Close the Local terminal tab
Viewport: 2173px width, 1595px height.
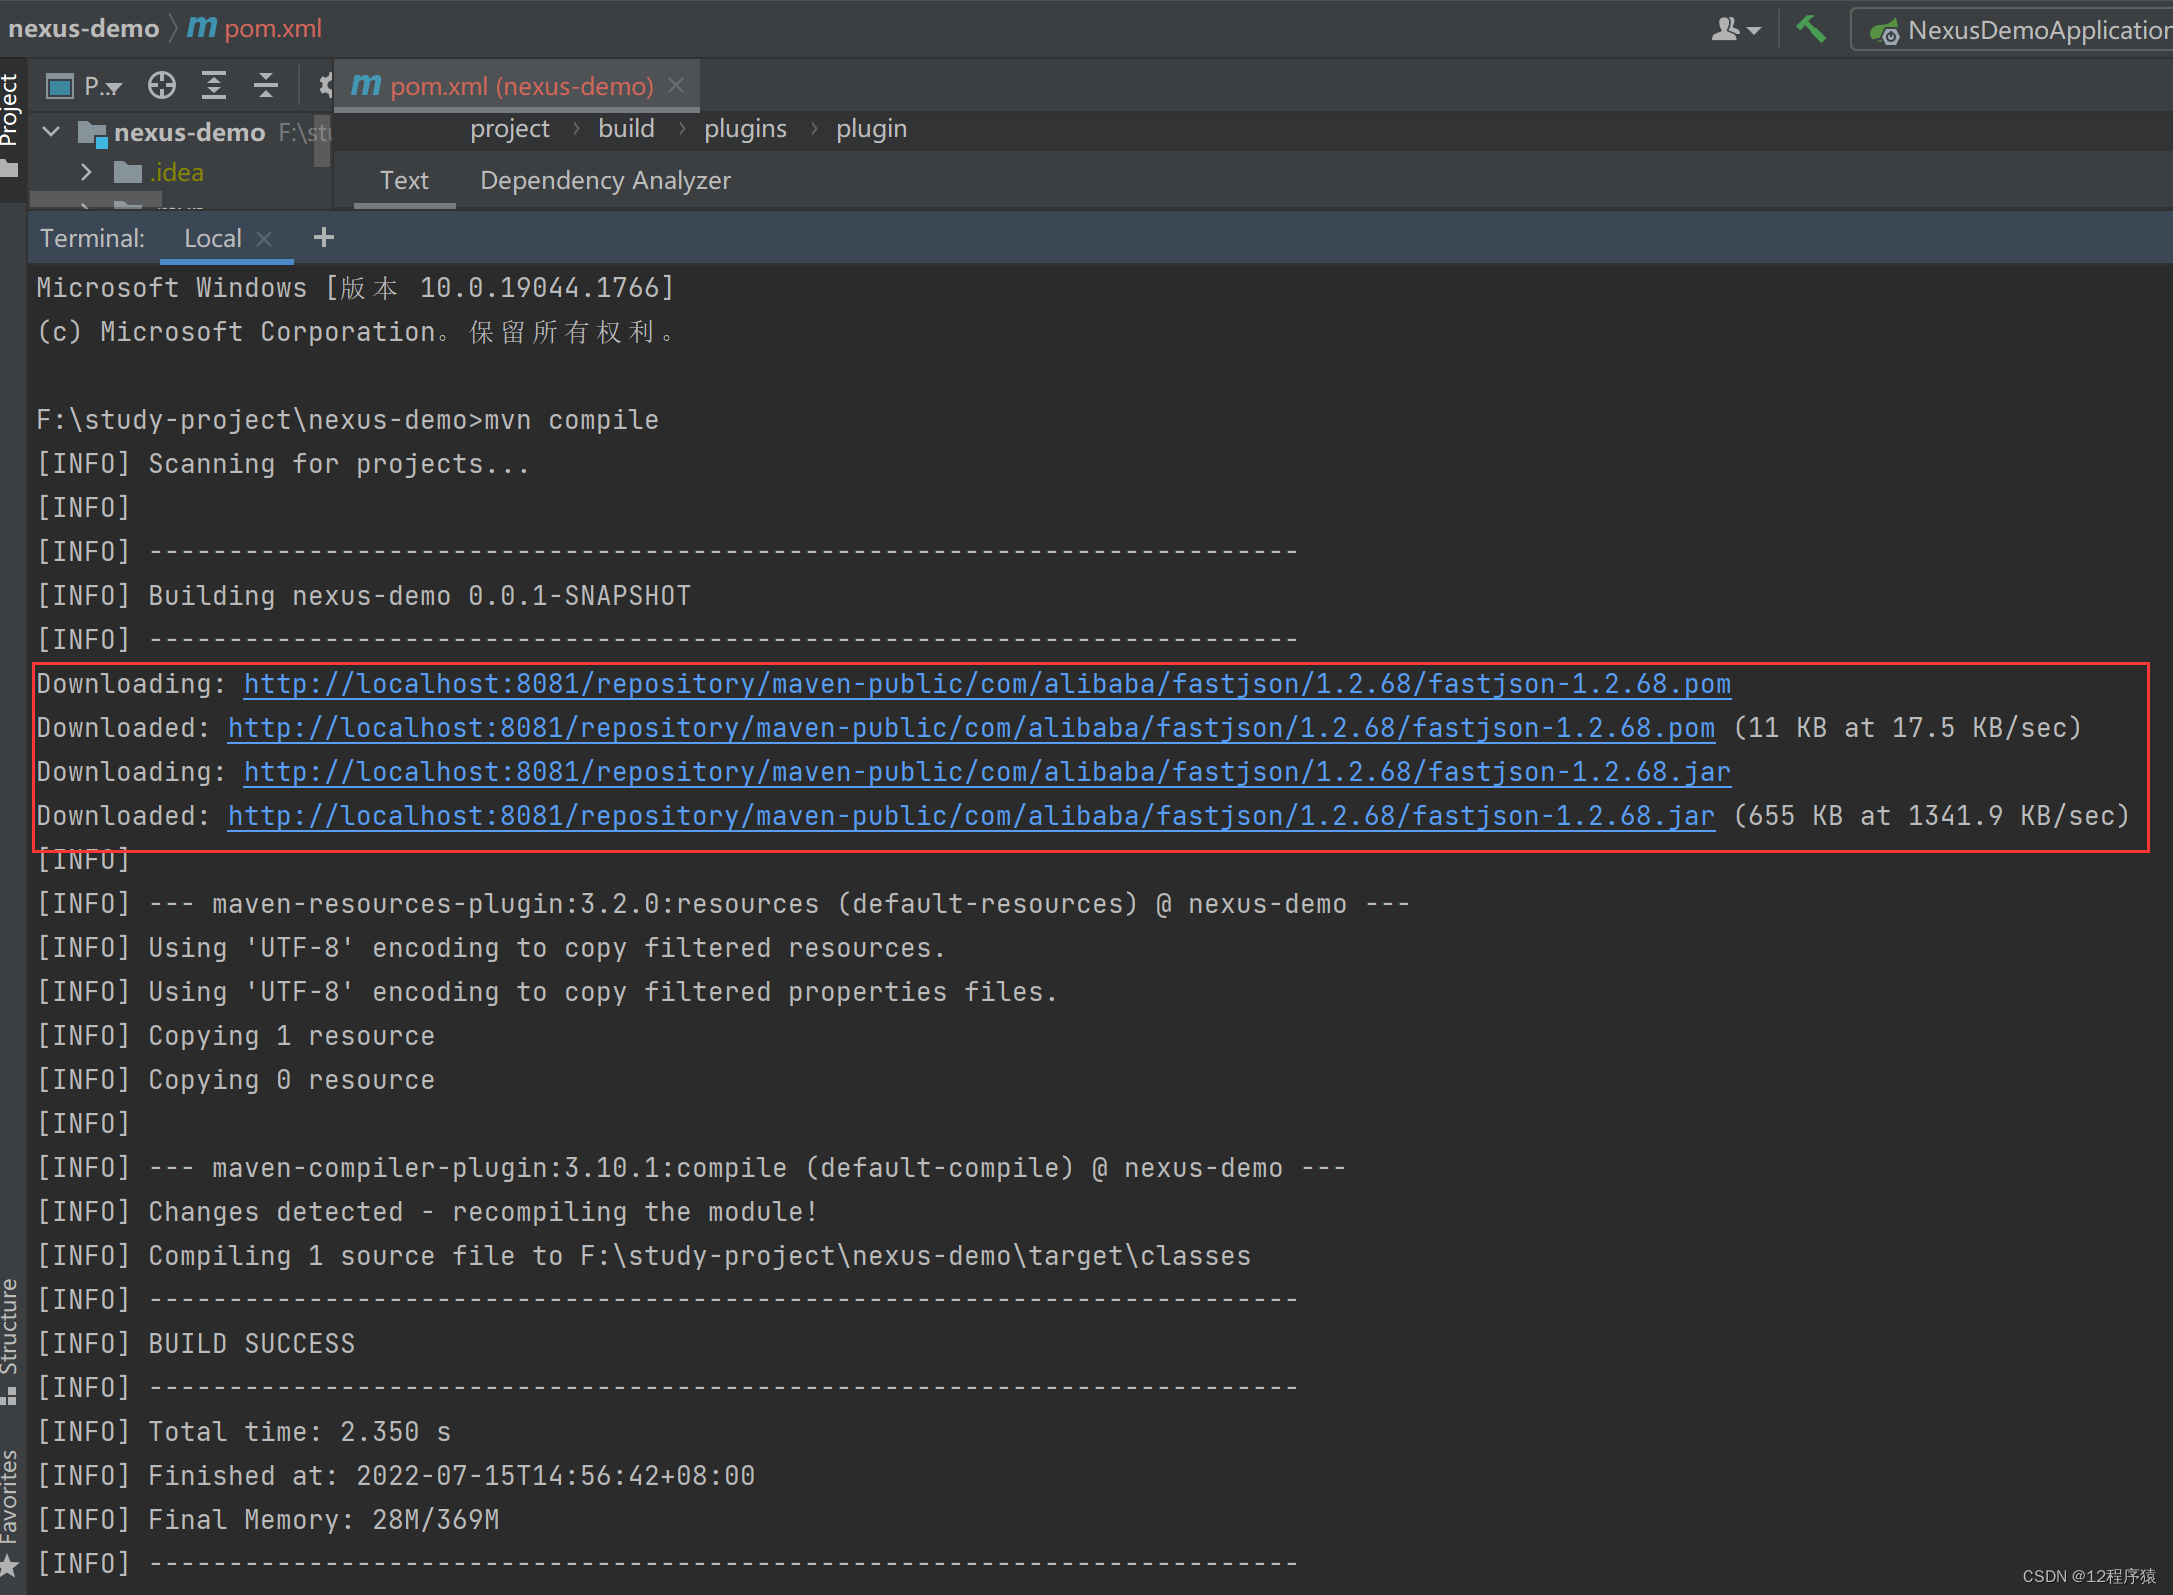coord(264,239)
